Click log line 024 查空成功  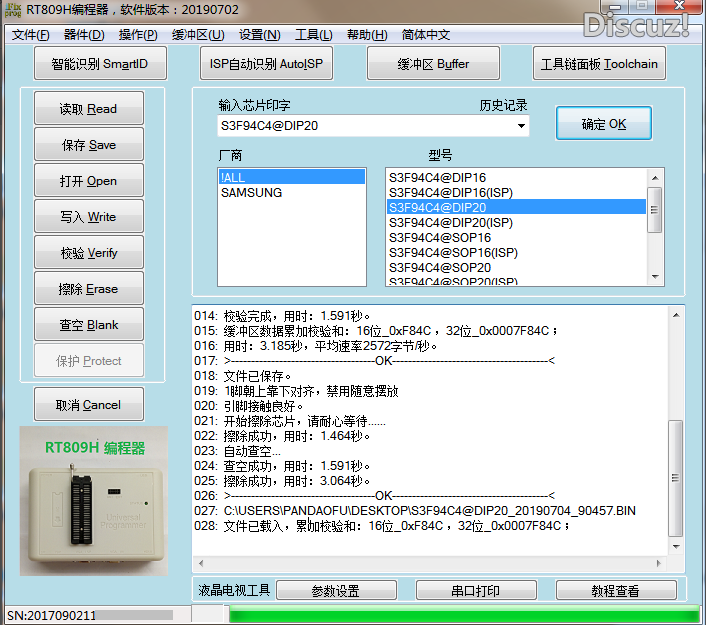(x=296, y=466)
